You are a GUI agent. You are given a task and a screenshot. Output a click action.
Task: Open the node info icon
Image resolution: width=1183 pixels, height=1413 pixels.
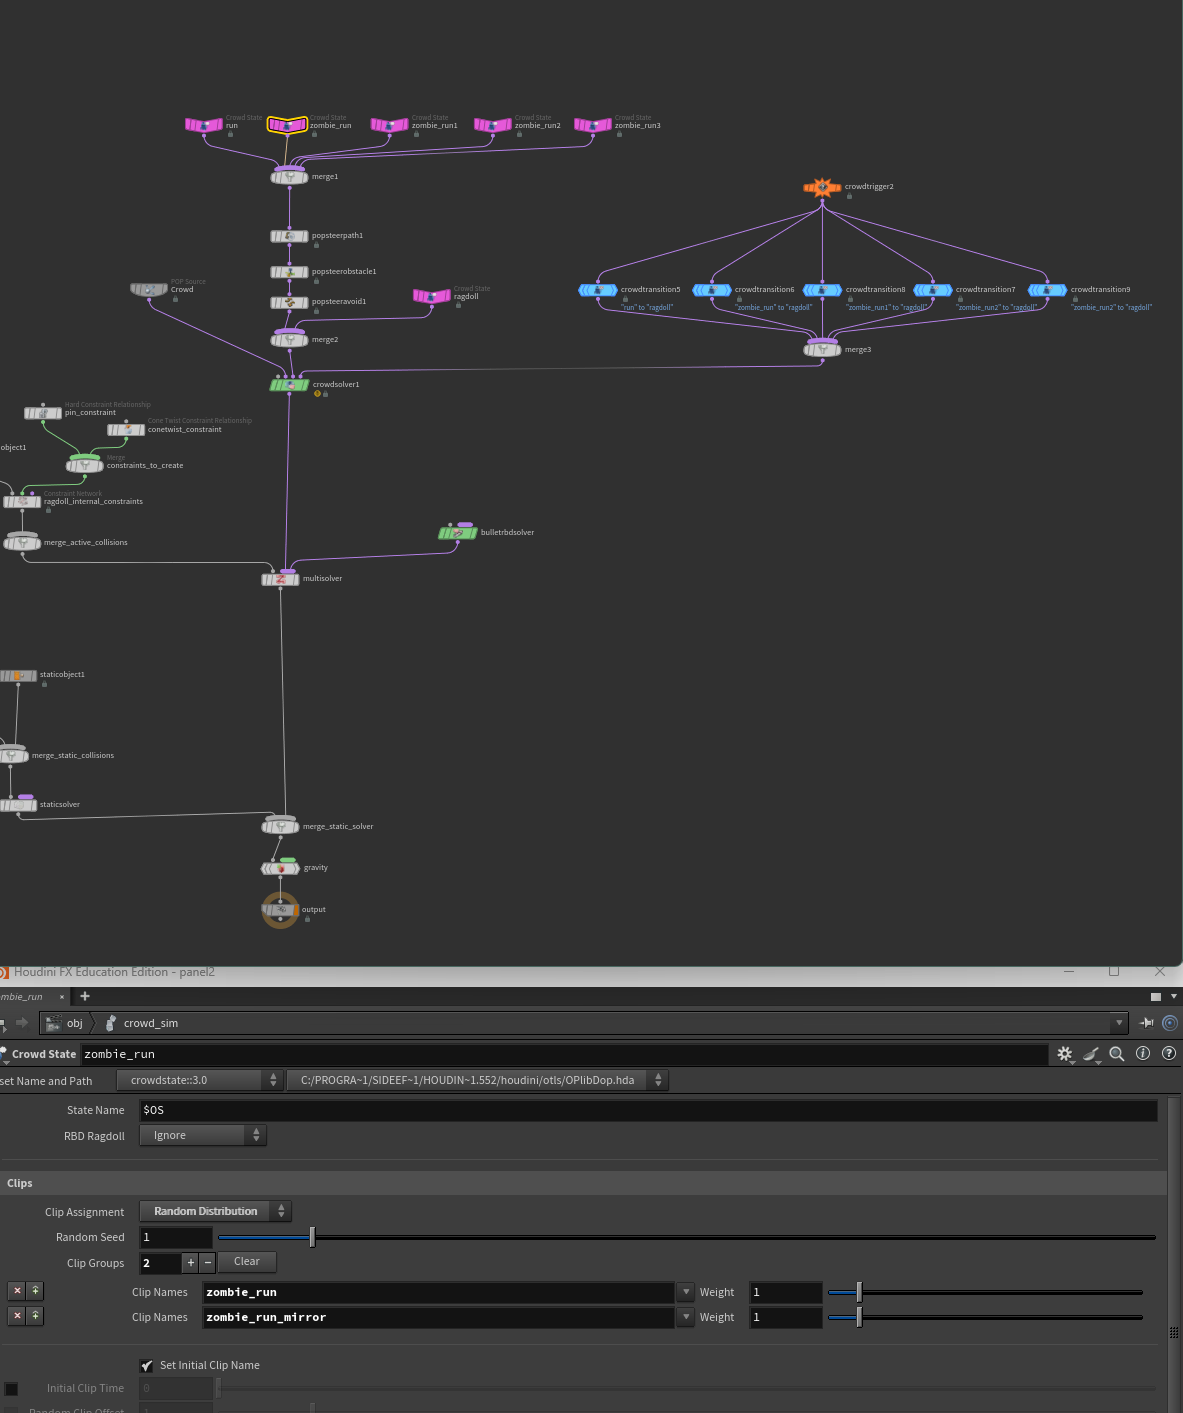[x=1143, y=1054]
